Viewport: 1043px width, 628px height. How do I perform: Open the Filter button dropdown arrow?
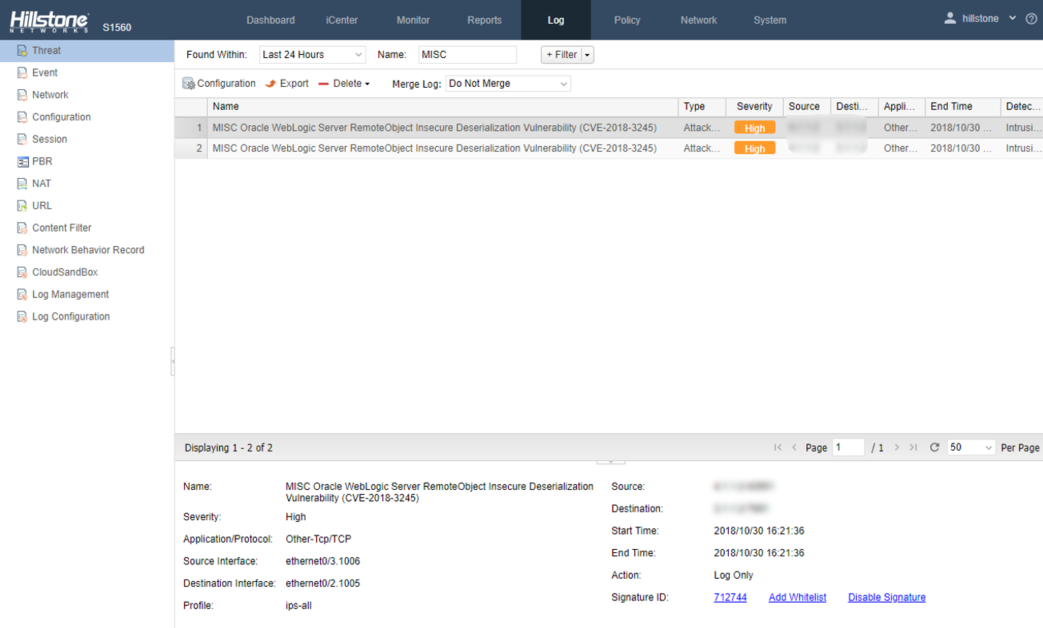[587, 55]
